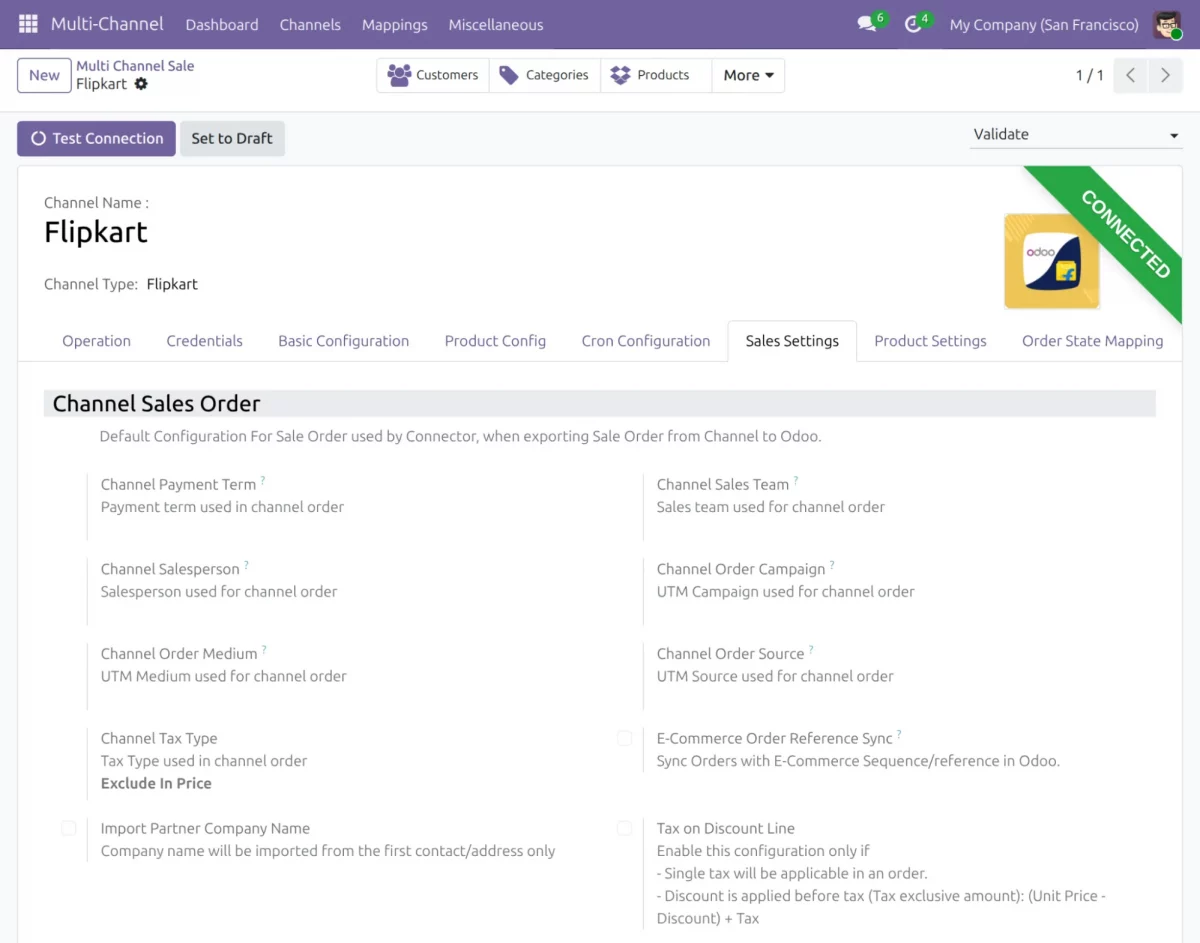The height and width of the screenshot is (943, 1200).
Task: Open the activities clock icon
Action: [x=913, y=24]
